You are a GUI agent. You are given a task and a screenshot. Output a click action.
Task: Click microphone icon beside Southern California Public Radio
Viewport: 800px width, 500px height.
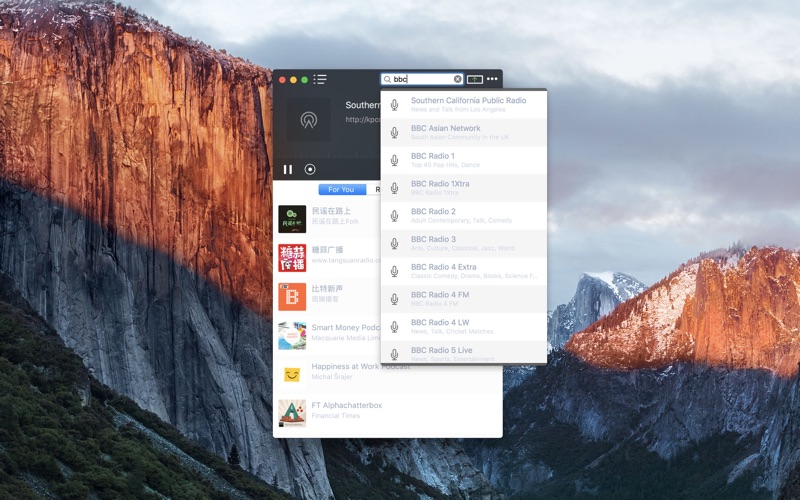(x=394, y=105)
